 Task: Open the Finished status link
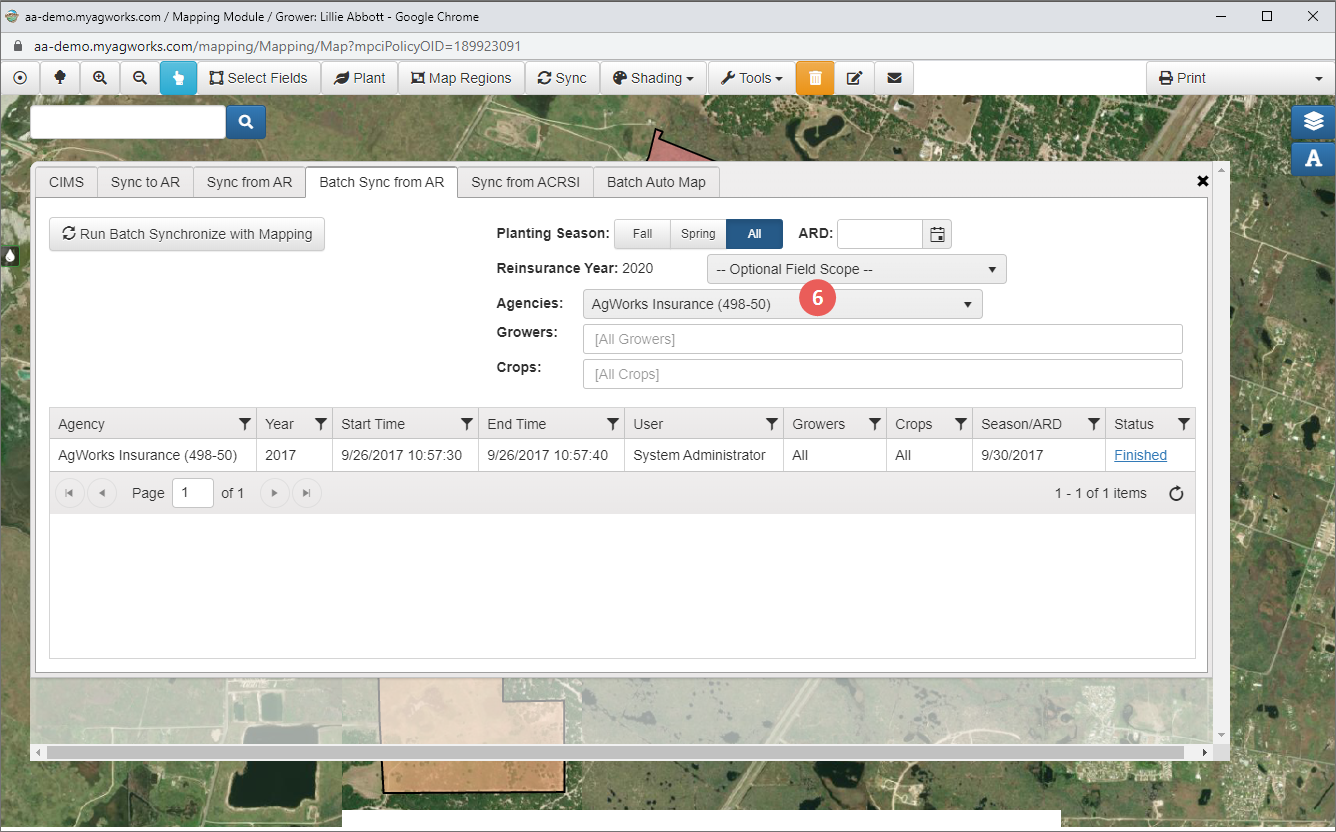point(1140,455)
